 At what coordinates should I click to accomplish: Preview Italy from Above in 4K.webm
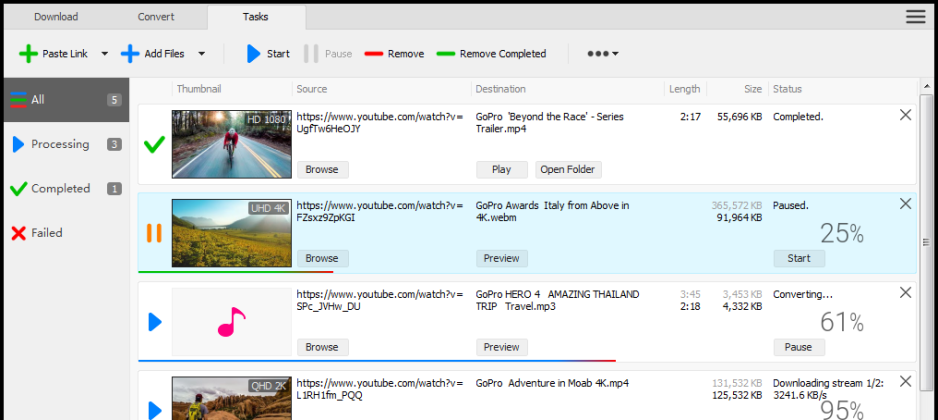(502, 258)
